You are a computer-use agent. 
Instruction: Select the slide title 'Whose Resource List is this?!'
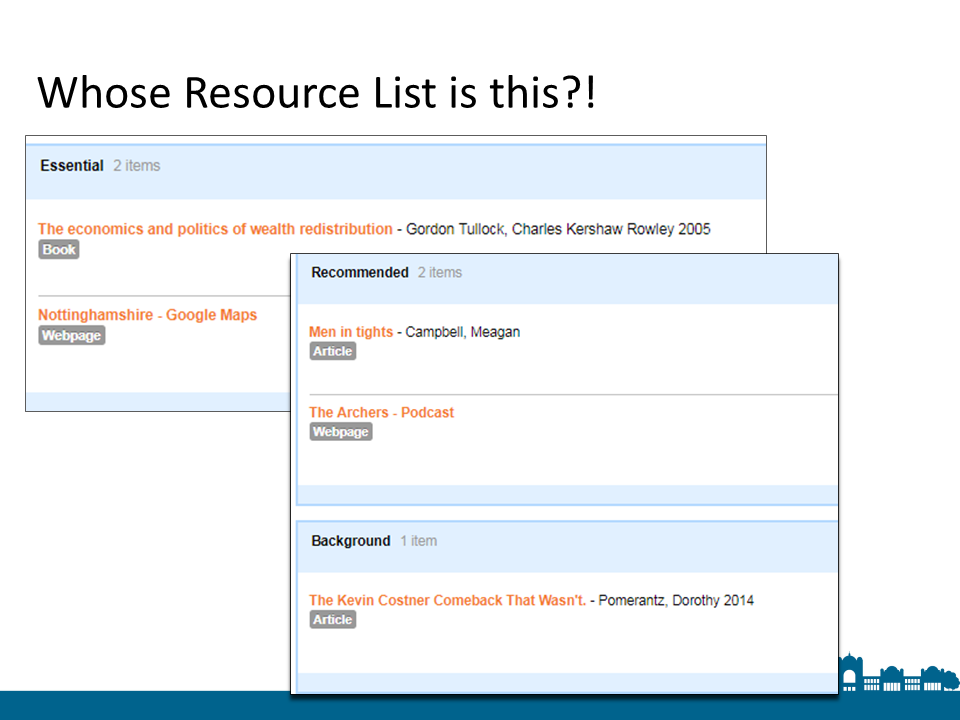[x=316, y=92]
